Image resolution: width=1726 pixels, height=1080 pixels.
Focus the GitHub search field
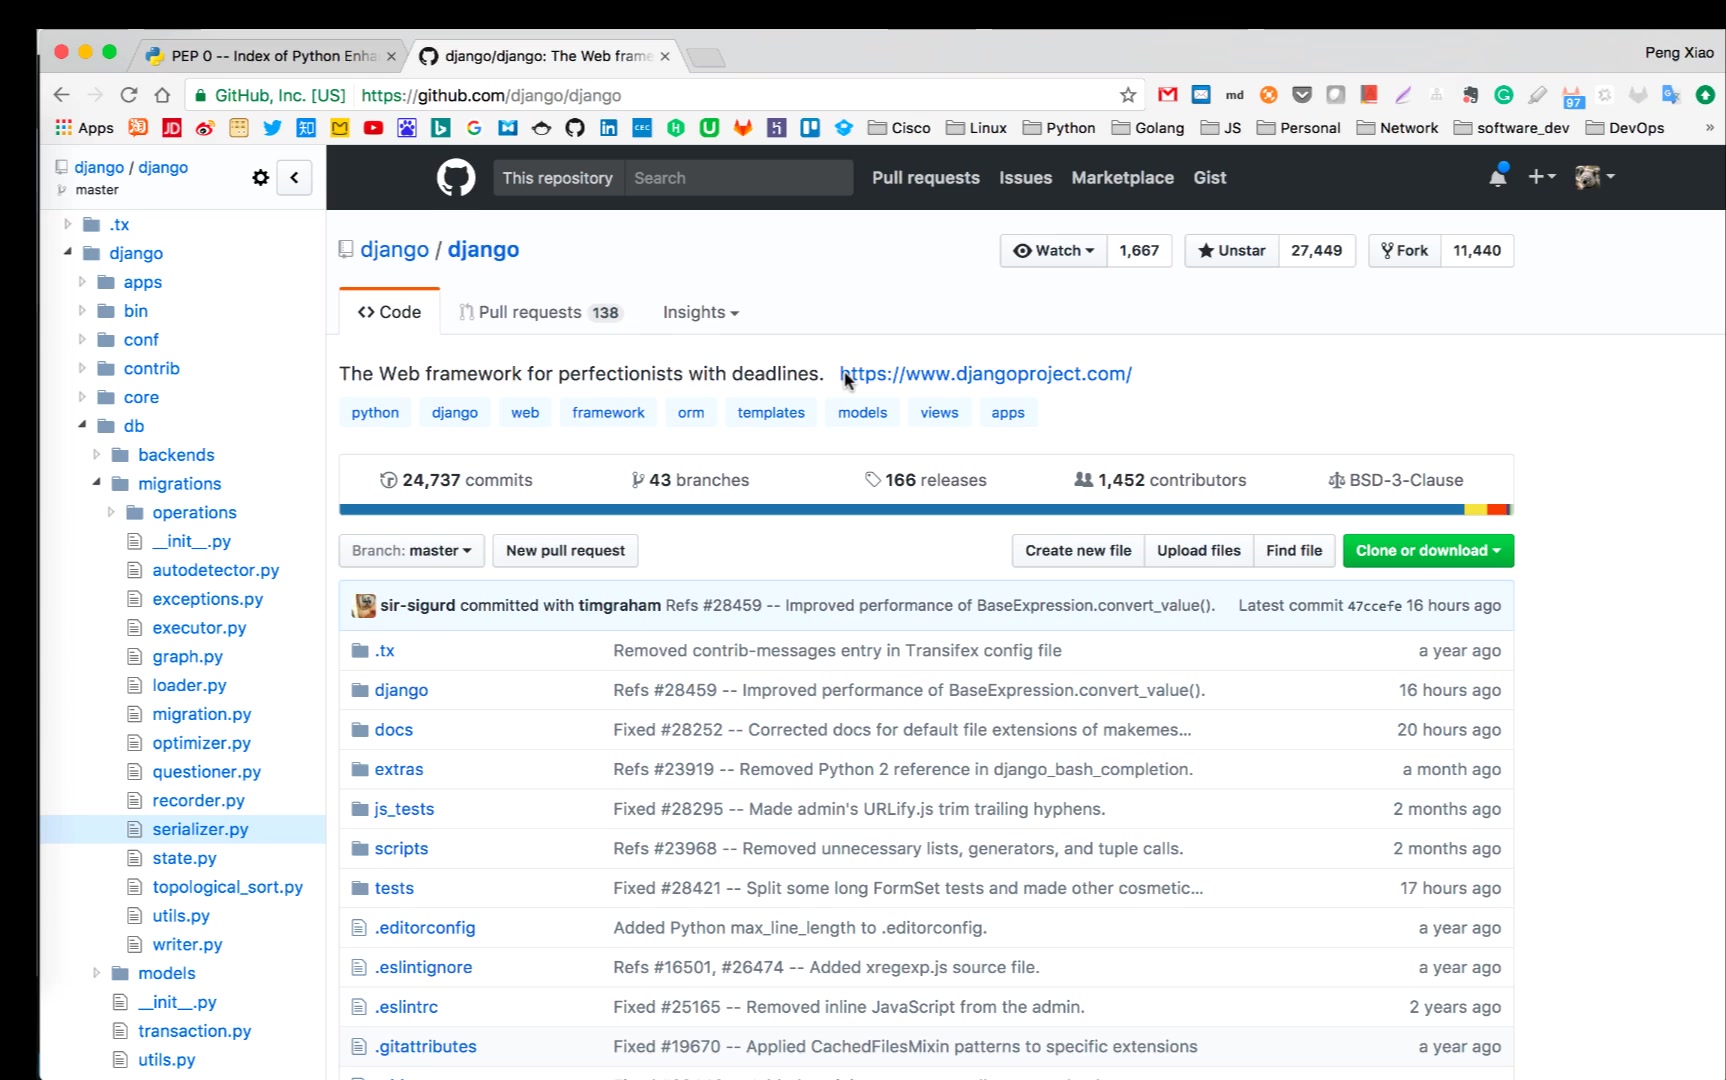point(738,178)
